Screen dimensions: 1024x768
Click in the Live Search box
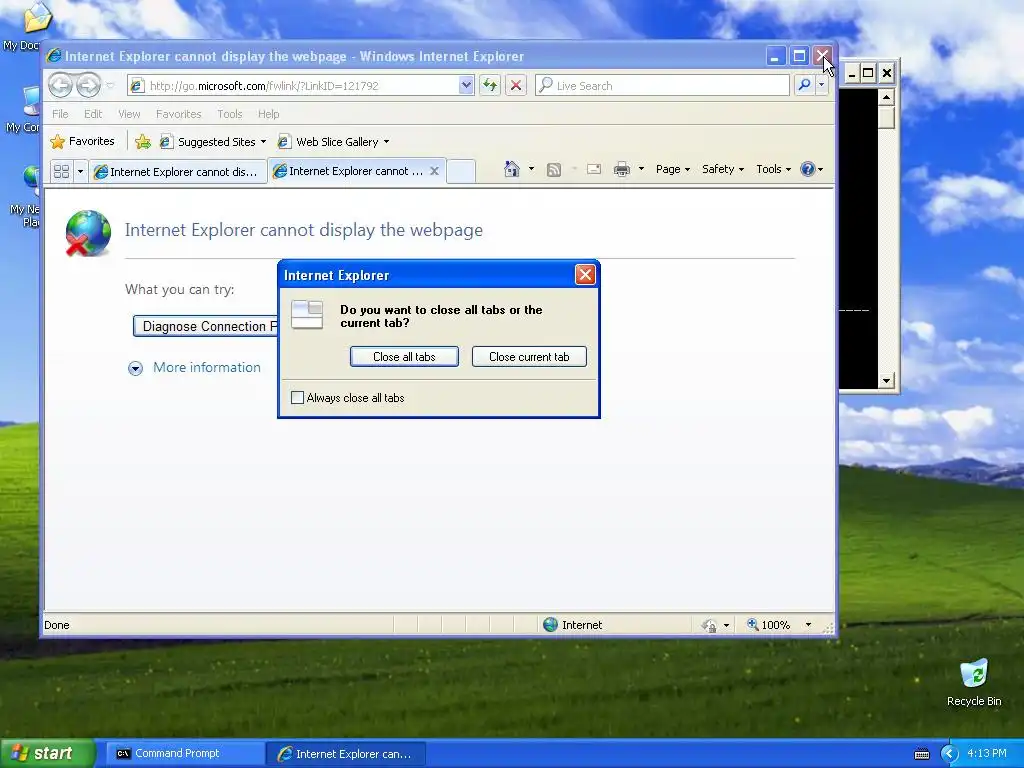click(662, 85)
